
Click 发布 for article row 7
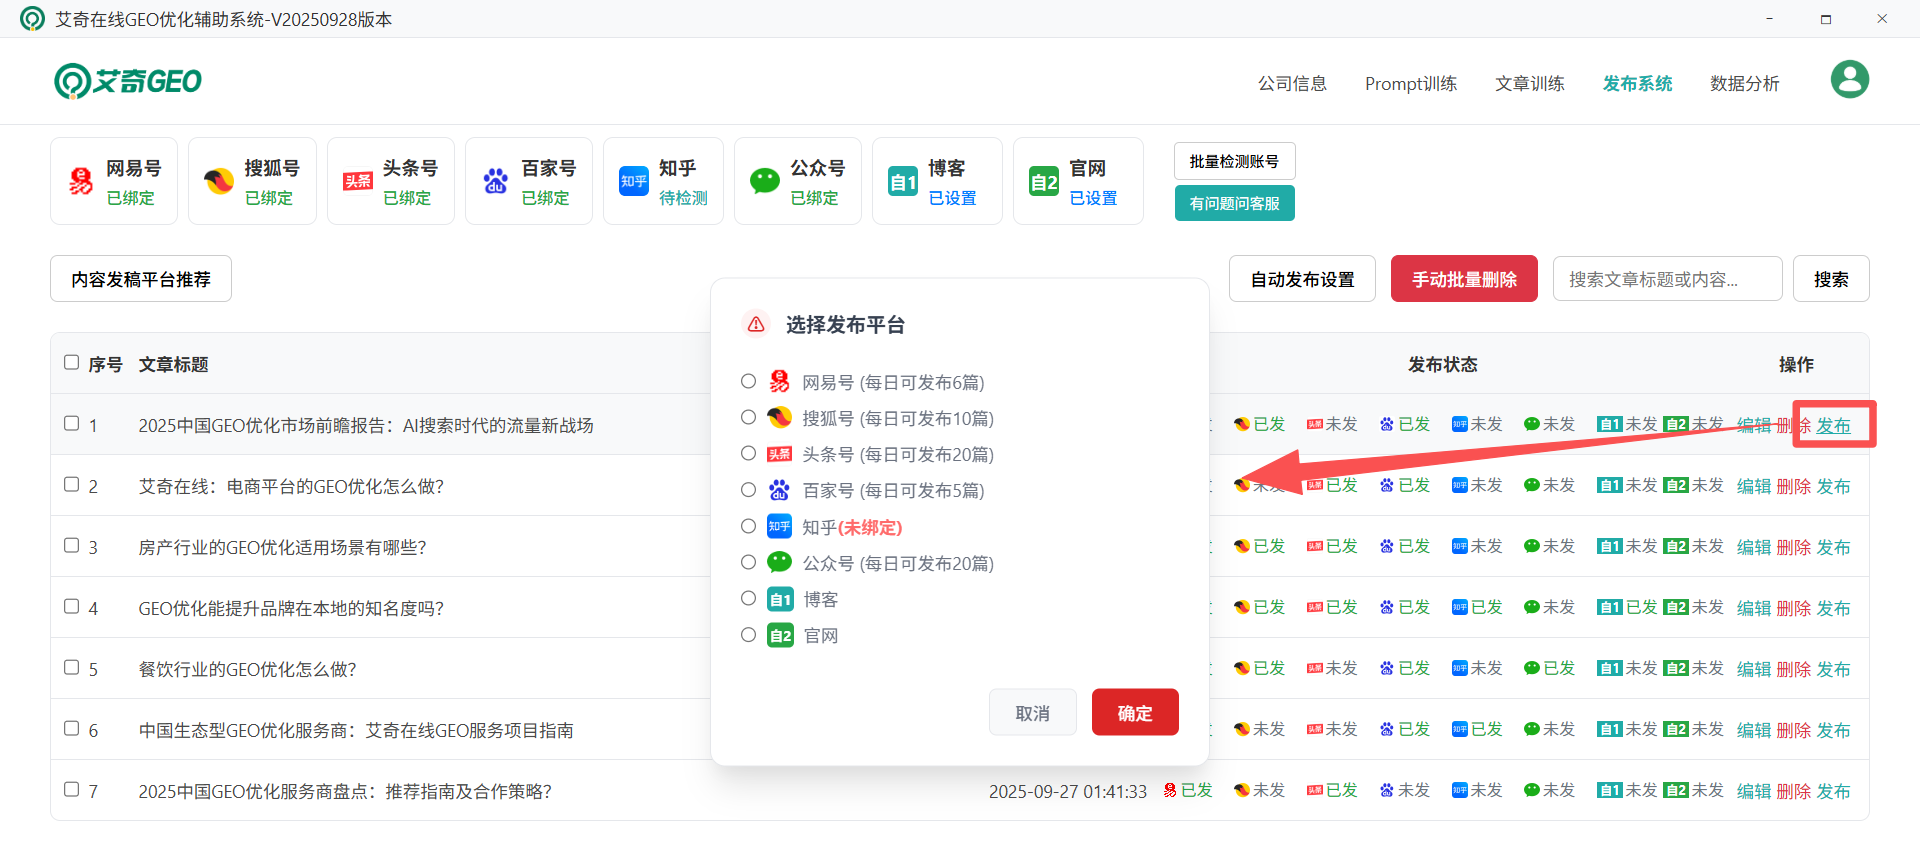point(1833,791)
